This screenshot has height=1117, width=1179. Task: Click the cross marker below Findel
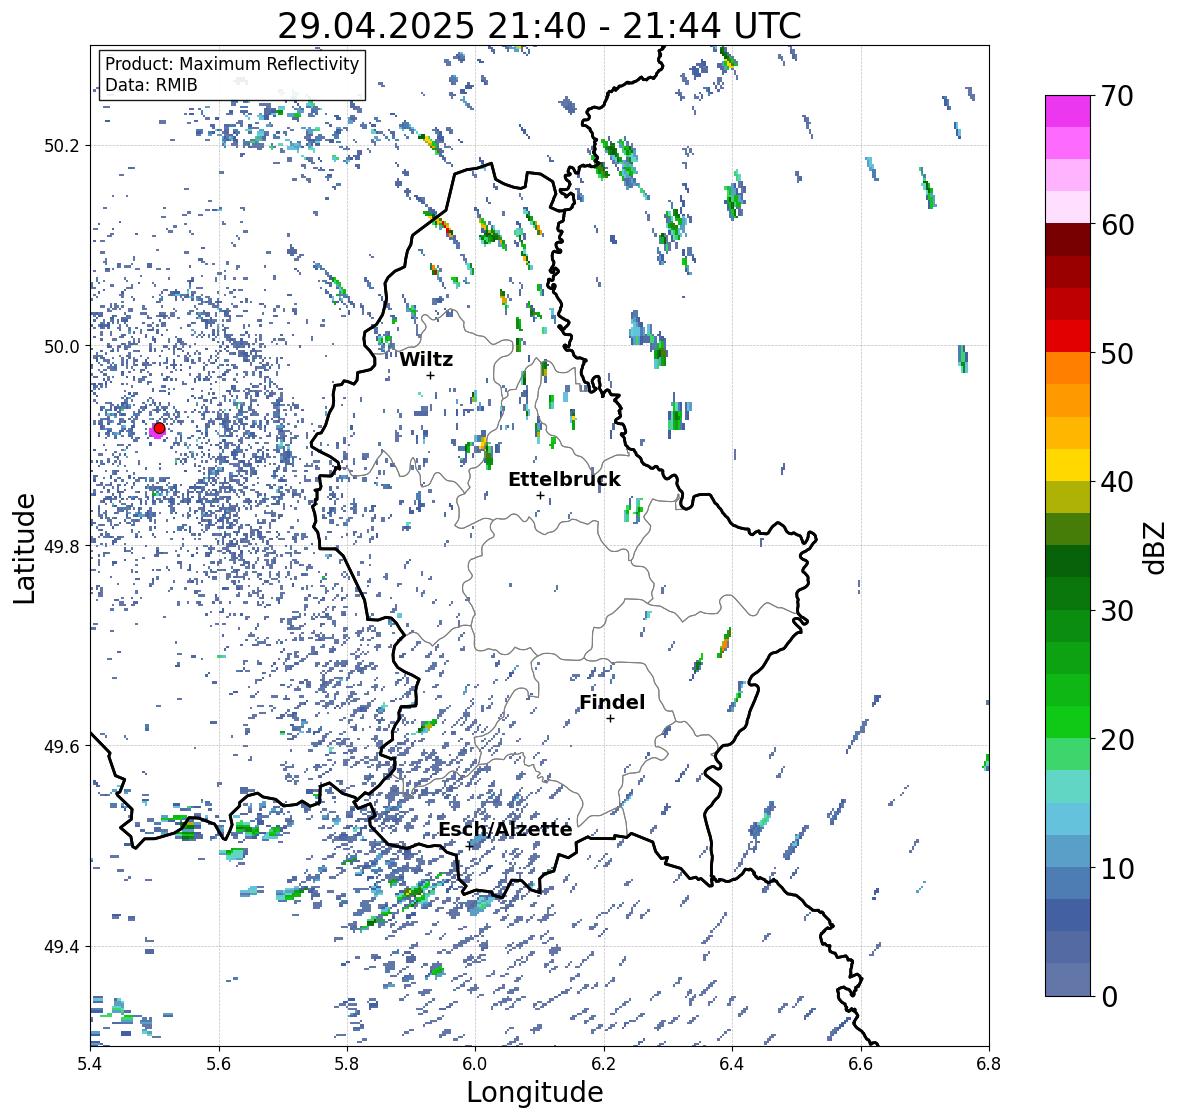pyautogui.click(x=611, y=719)
